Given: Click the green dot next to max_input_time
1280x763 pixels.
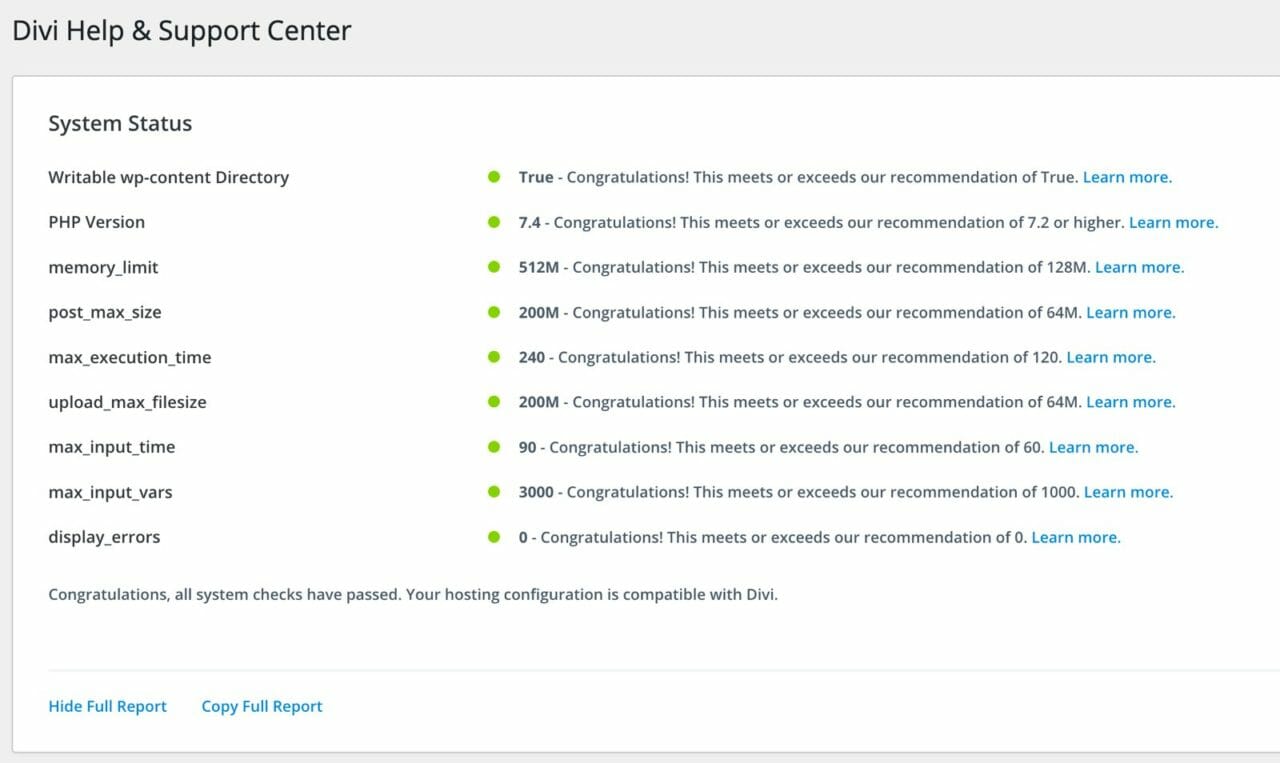Looking at the screenshot, I should [494, 447].
